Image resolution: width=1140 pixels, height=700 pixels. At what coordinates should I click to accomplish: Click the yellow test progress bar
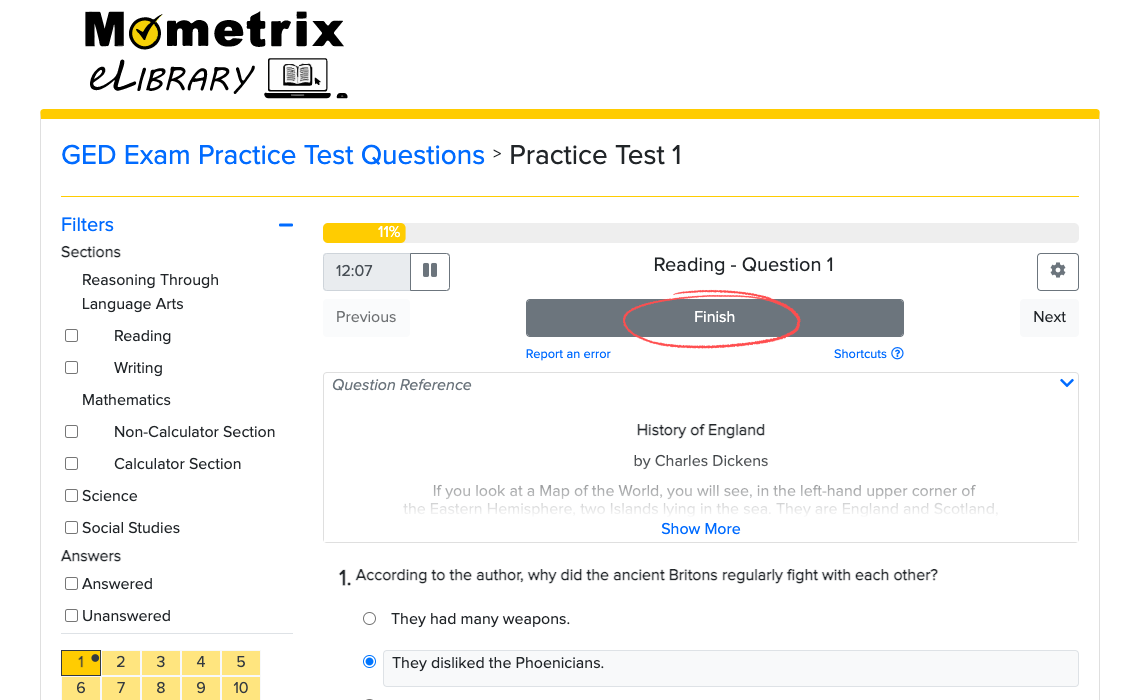tap(363, 233)
